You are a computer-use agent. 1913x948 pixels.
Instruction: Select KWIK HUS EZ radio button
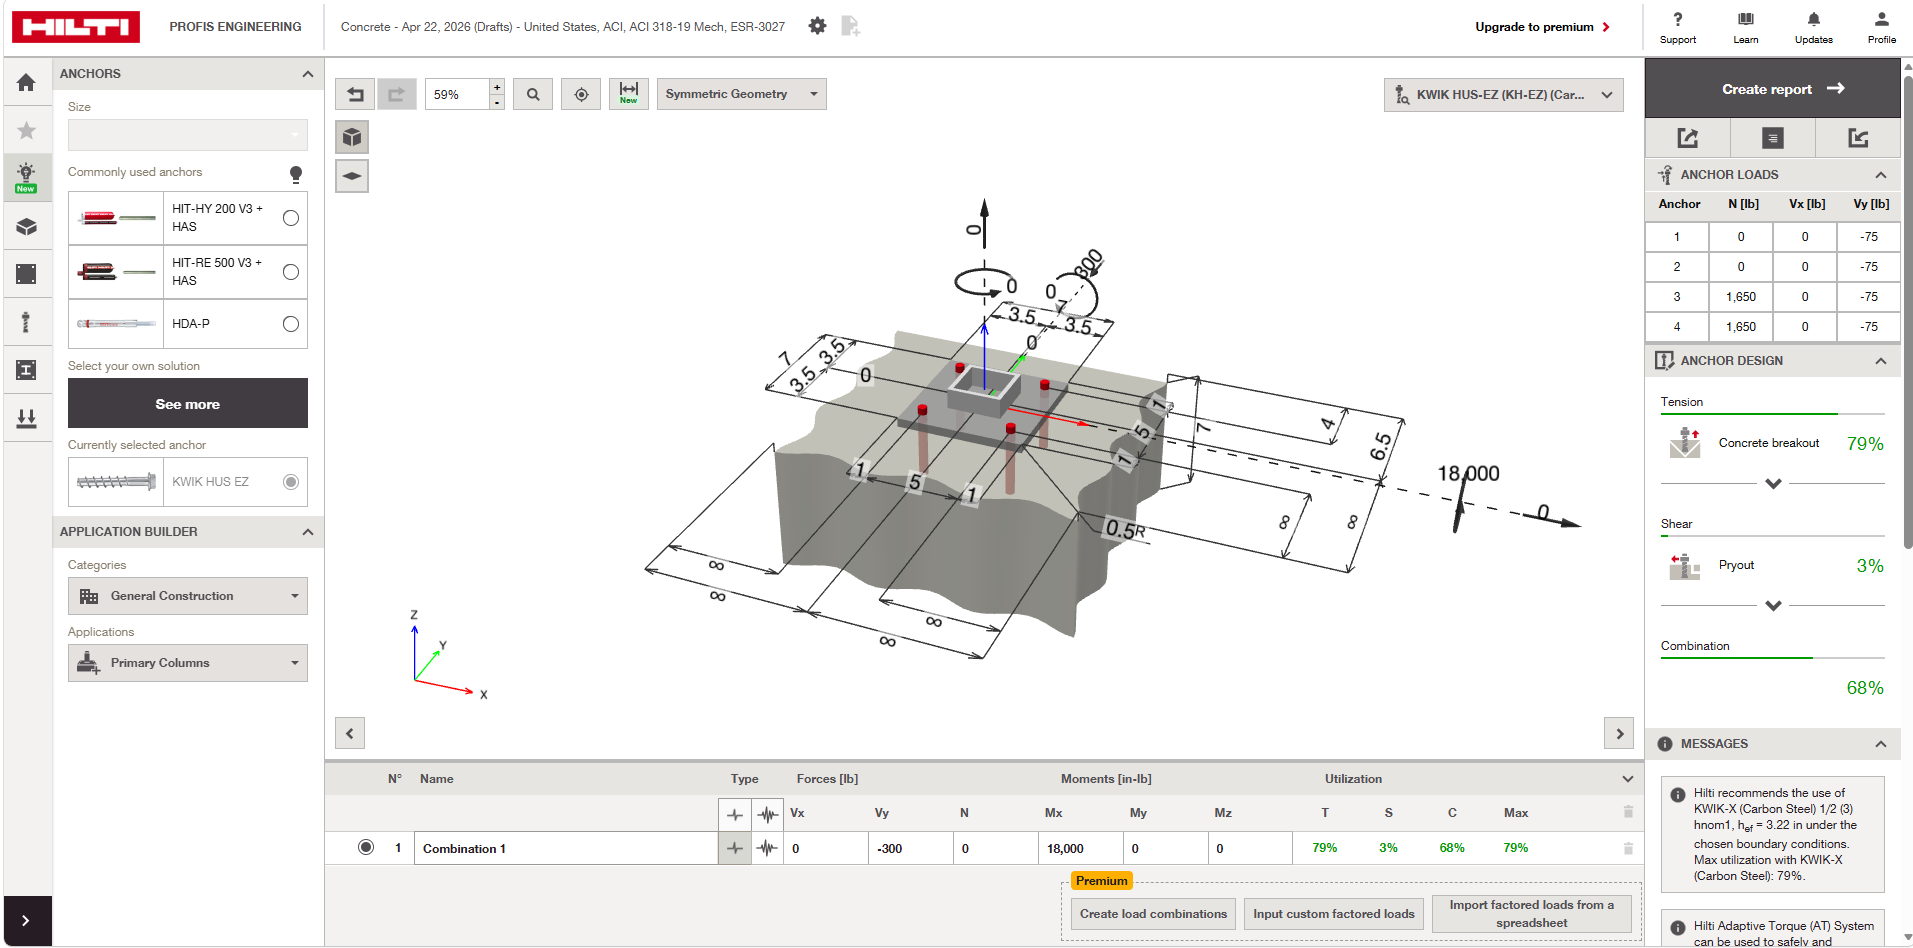pos(291,482)
